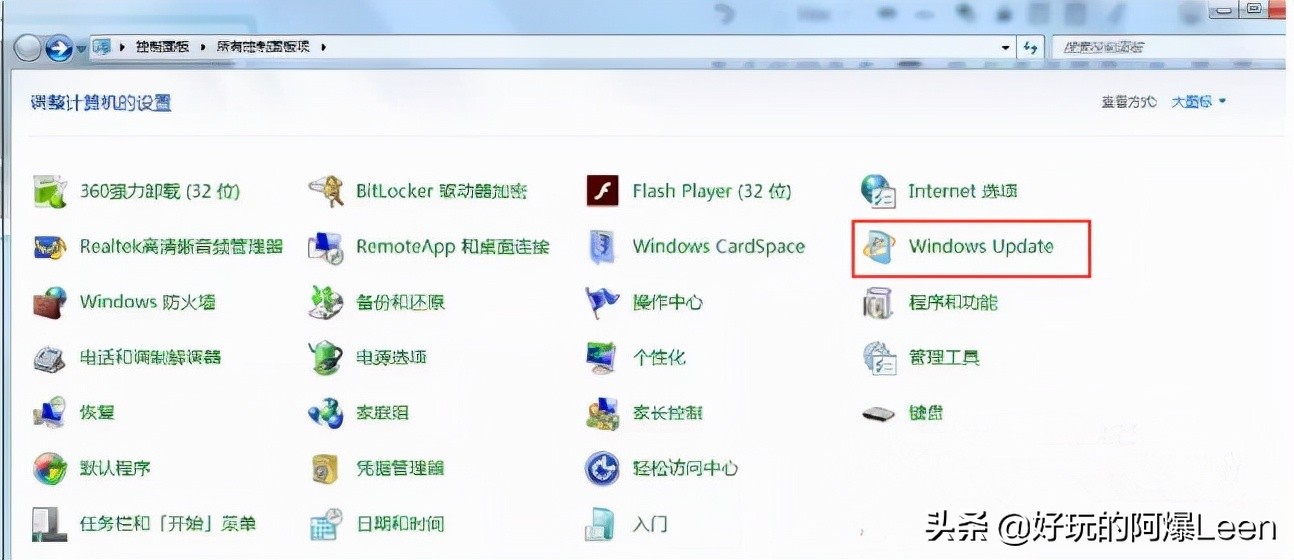This screenshot has width=1294, height=560.
Task: Click the 程序和功能 text link
Action: [x=953, y=301]
